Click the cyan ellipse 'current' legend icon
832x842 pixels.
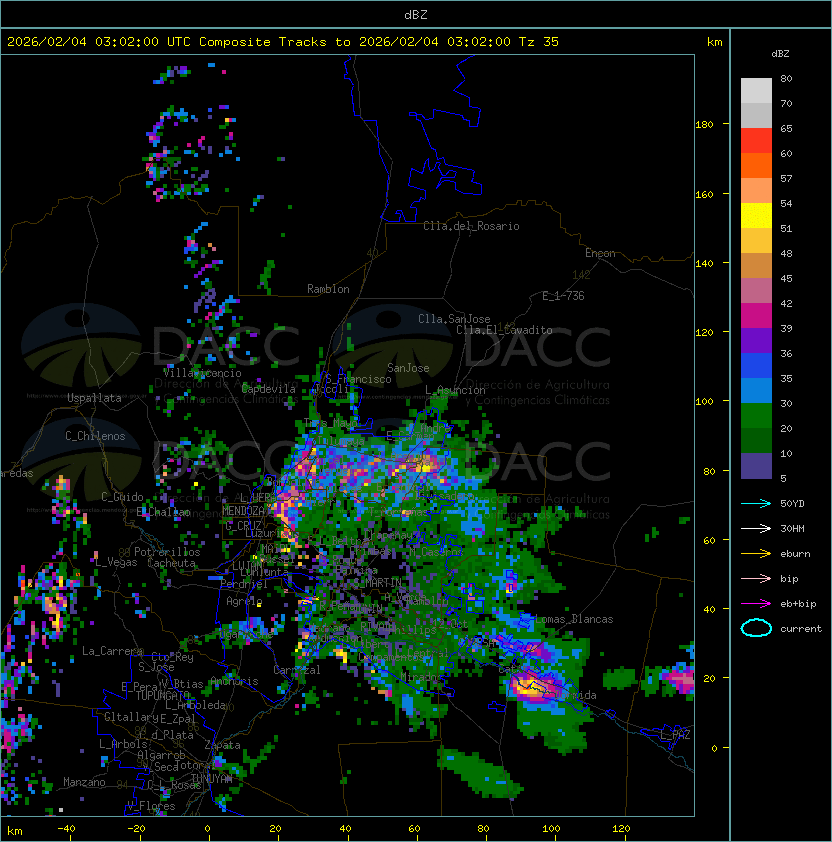coord(756,628)
